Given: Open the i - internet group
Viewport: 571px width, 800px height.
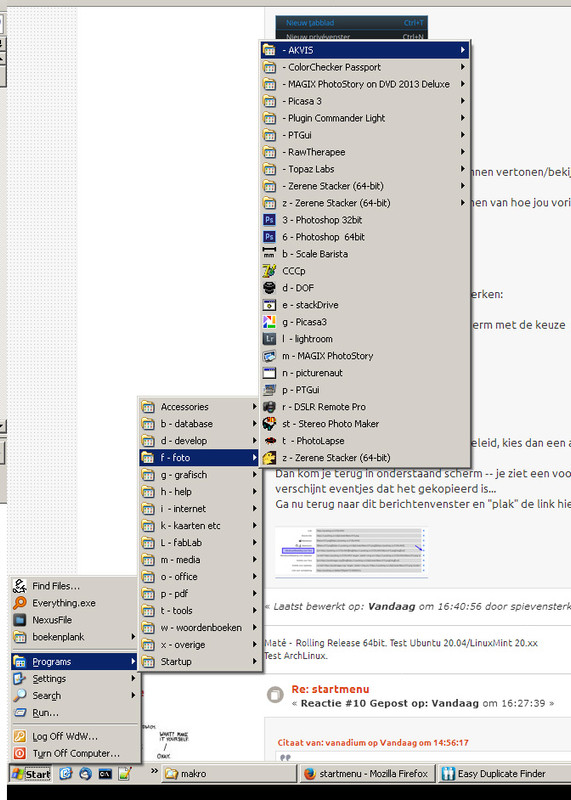Looking at the screenshot, I should tap(200, 509).
